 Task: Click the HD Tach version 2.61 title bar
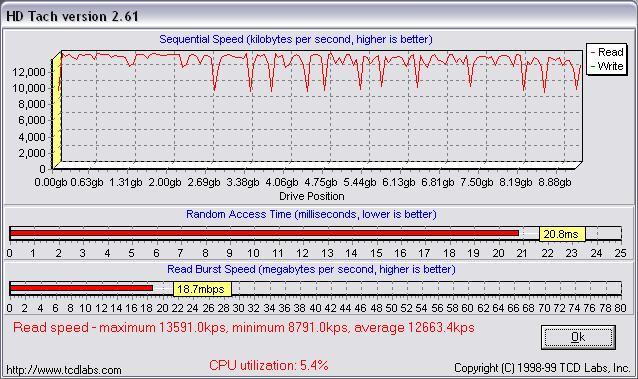(x=319, y=16)
